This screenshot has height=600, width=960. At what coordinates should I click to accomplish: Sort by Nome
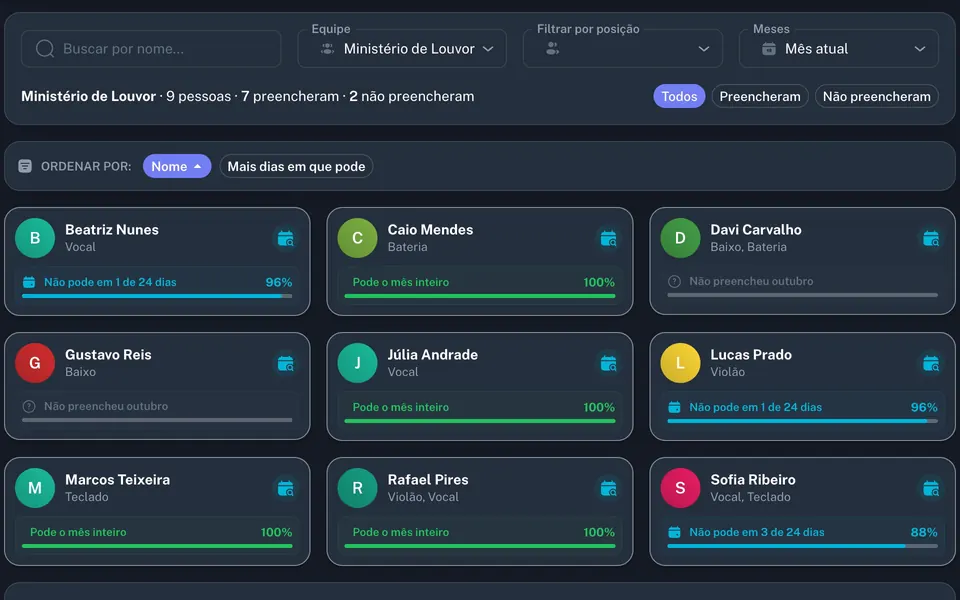click(177, 166)
